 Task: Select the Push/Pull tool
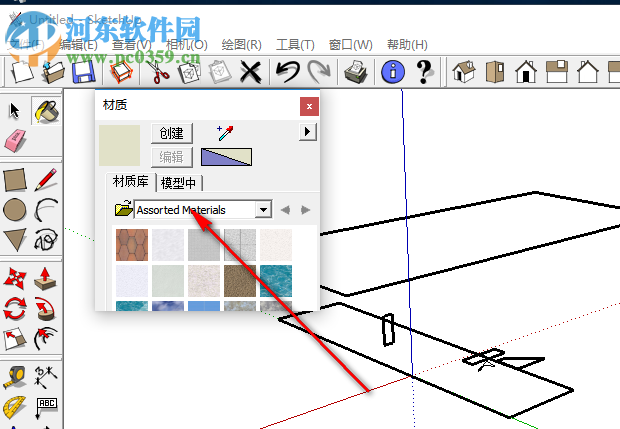pyautogui.click(x=46, y=278)
